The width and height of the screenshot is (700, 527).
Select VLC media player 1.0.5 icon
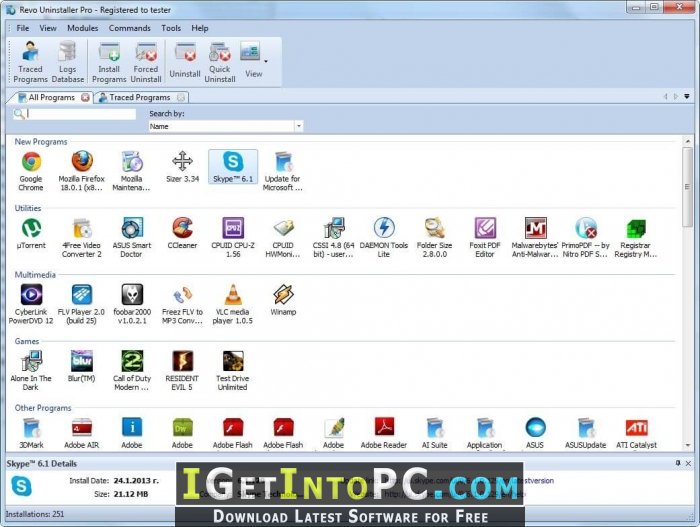click(233, 304)
